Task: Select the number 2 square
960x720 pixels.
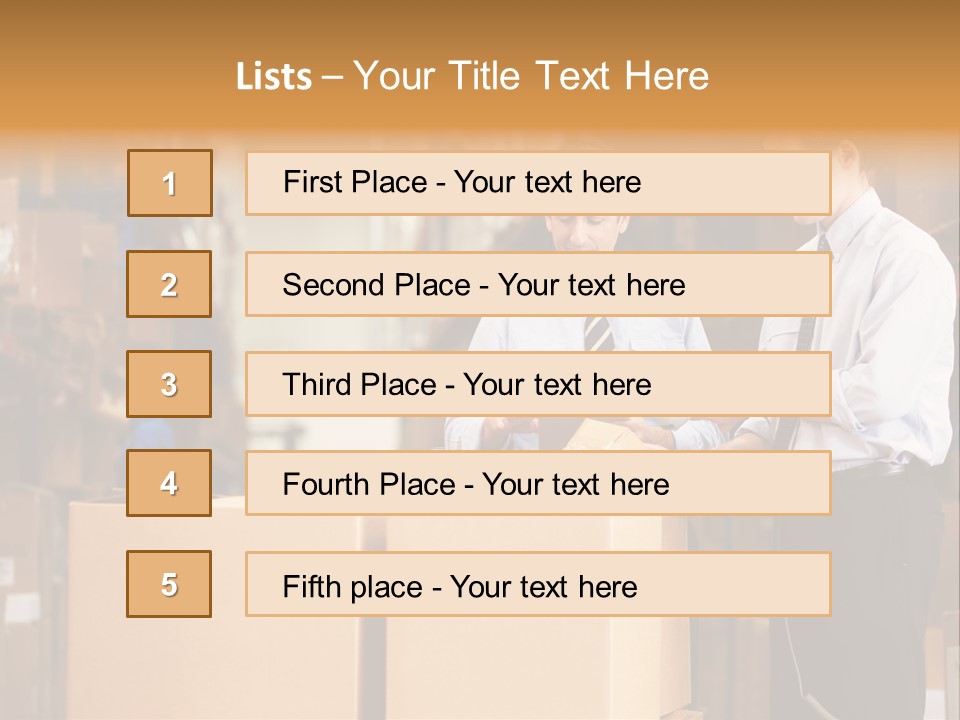Action: coord(169,284)
